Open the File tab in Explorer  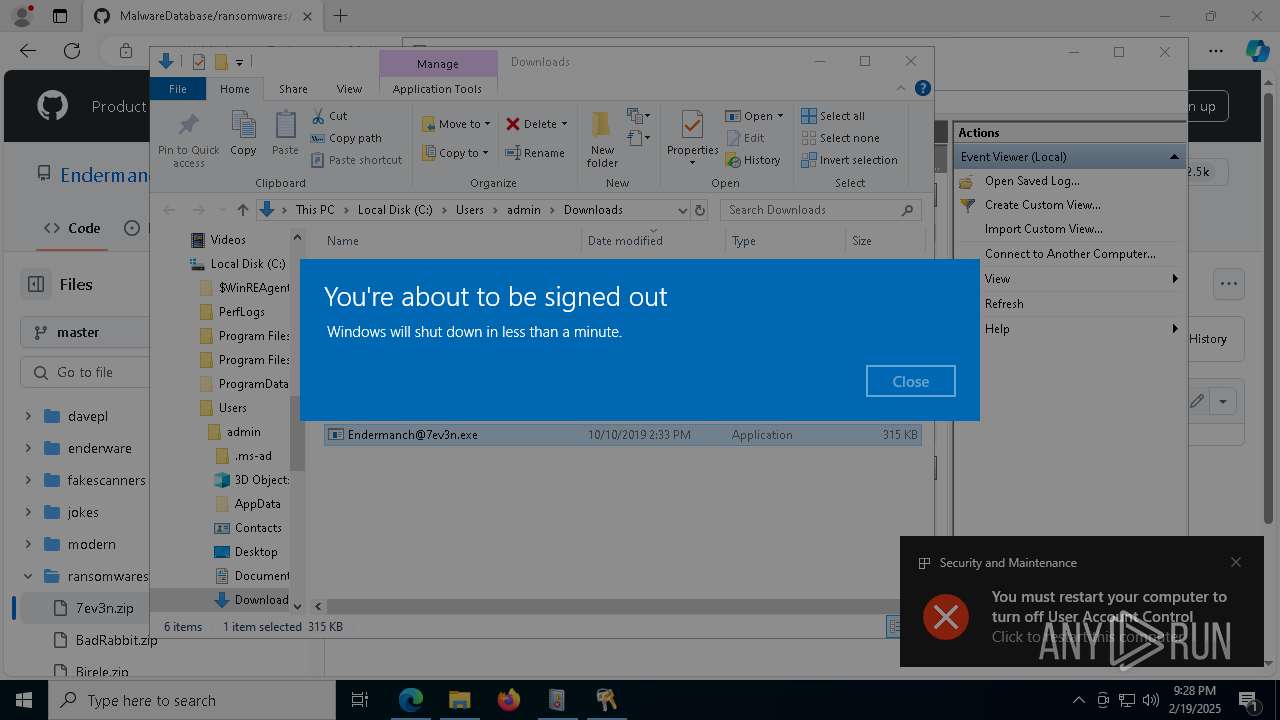(x=178, y=89)
